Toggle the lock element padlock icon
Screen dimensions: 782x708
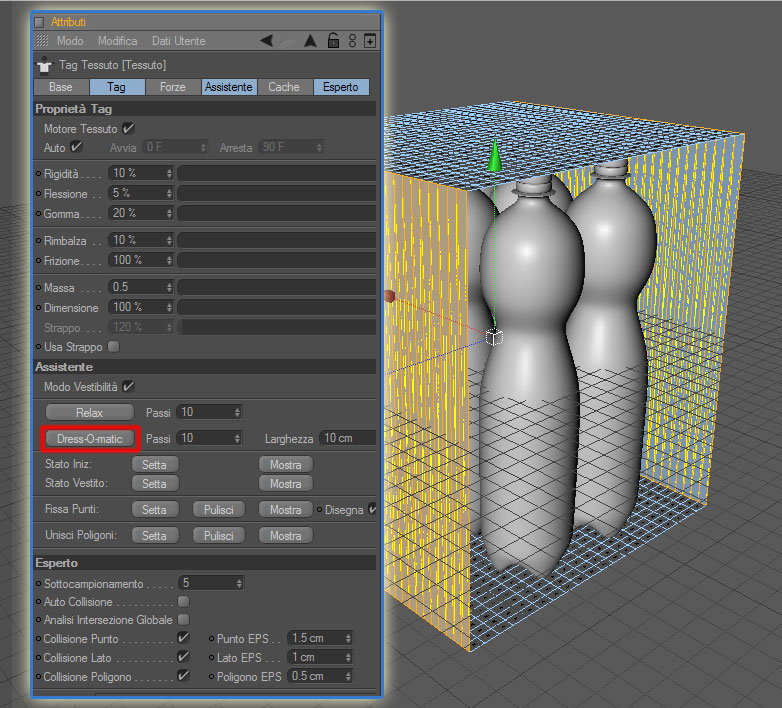tap(333, 40)
